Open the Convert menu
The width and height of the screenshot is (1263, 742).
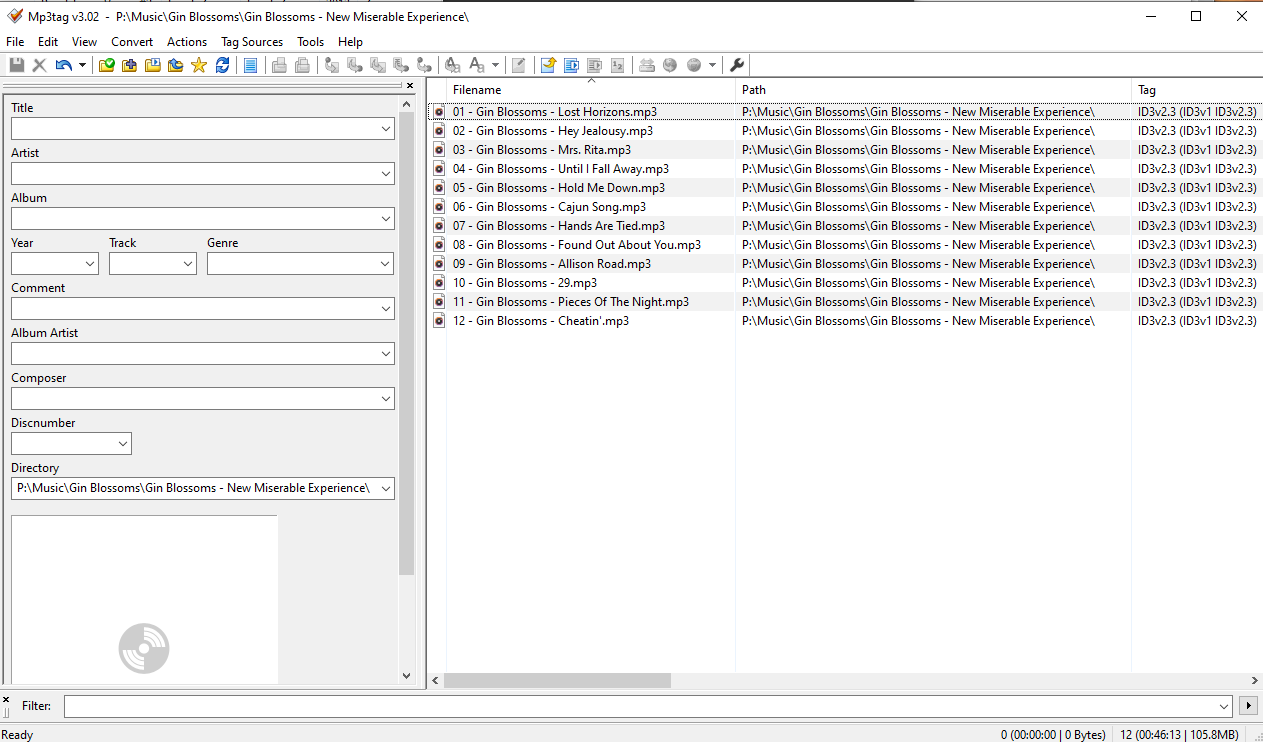pyautogui.click(x=132, y=42)
